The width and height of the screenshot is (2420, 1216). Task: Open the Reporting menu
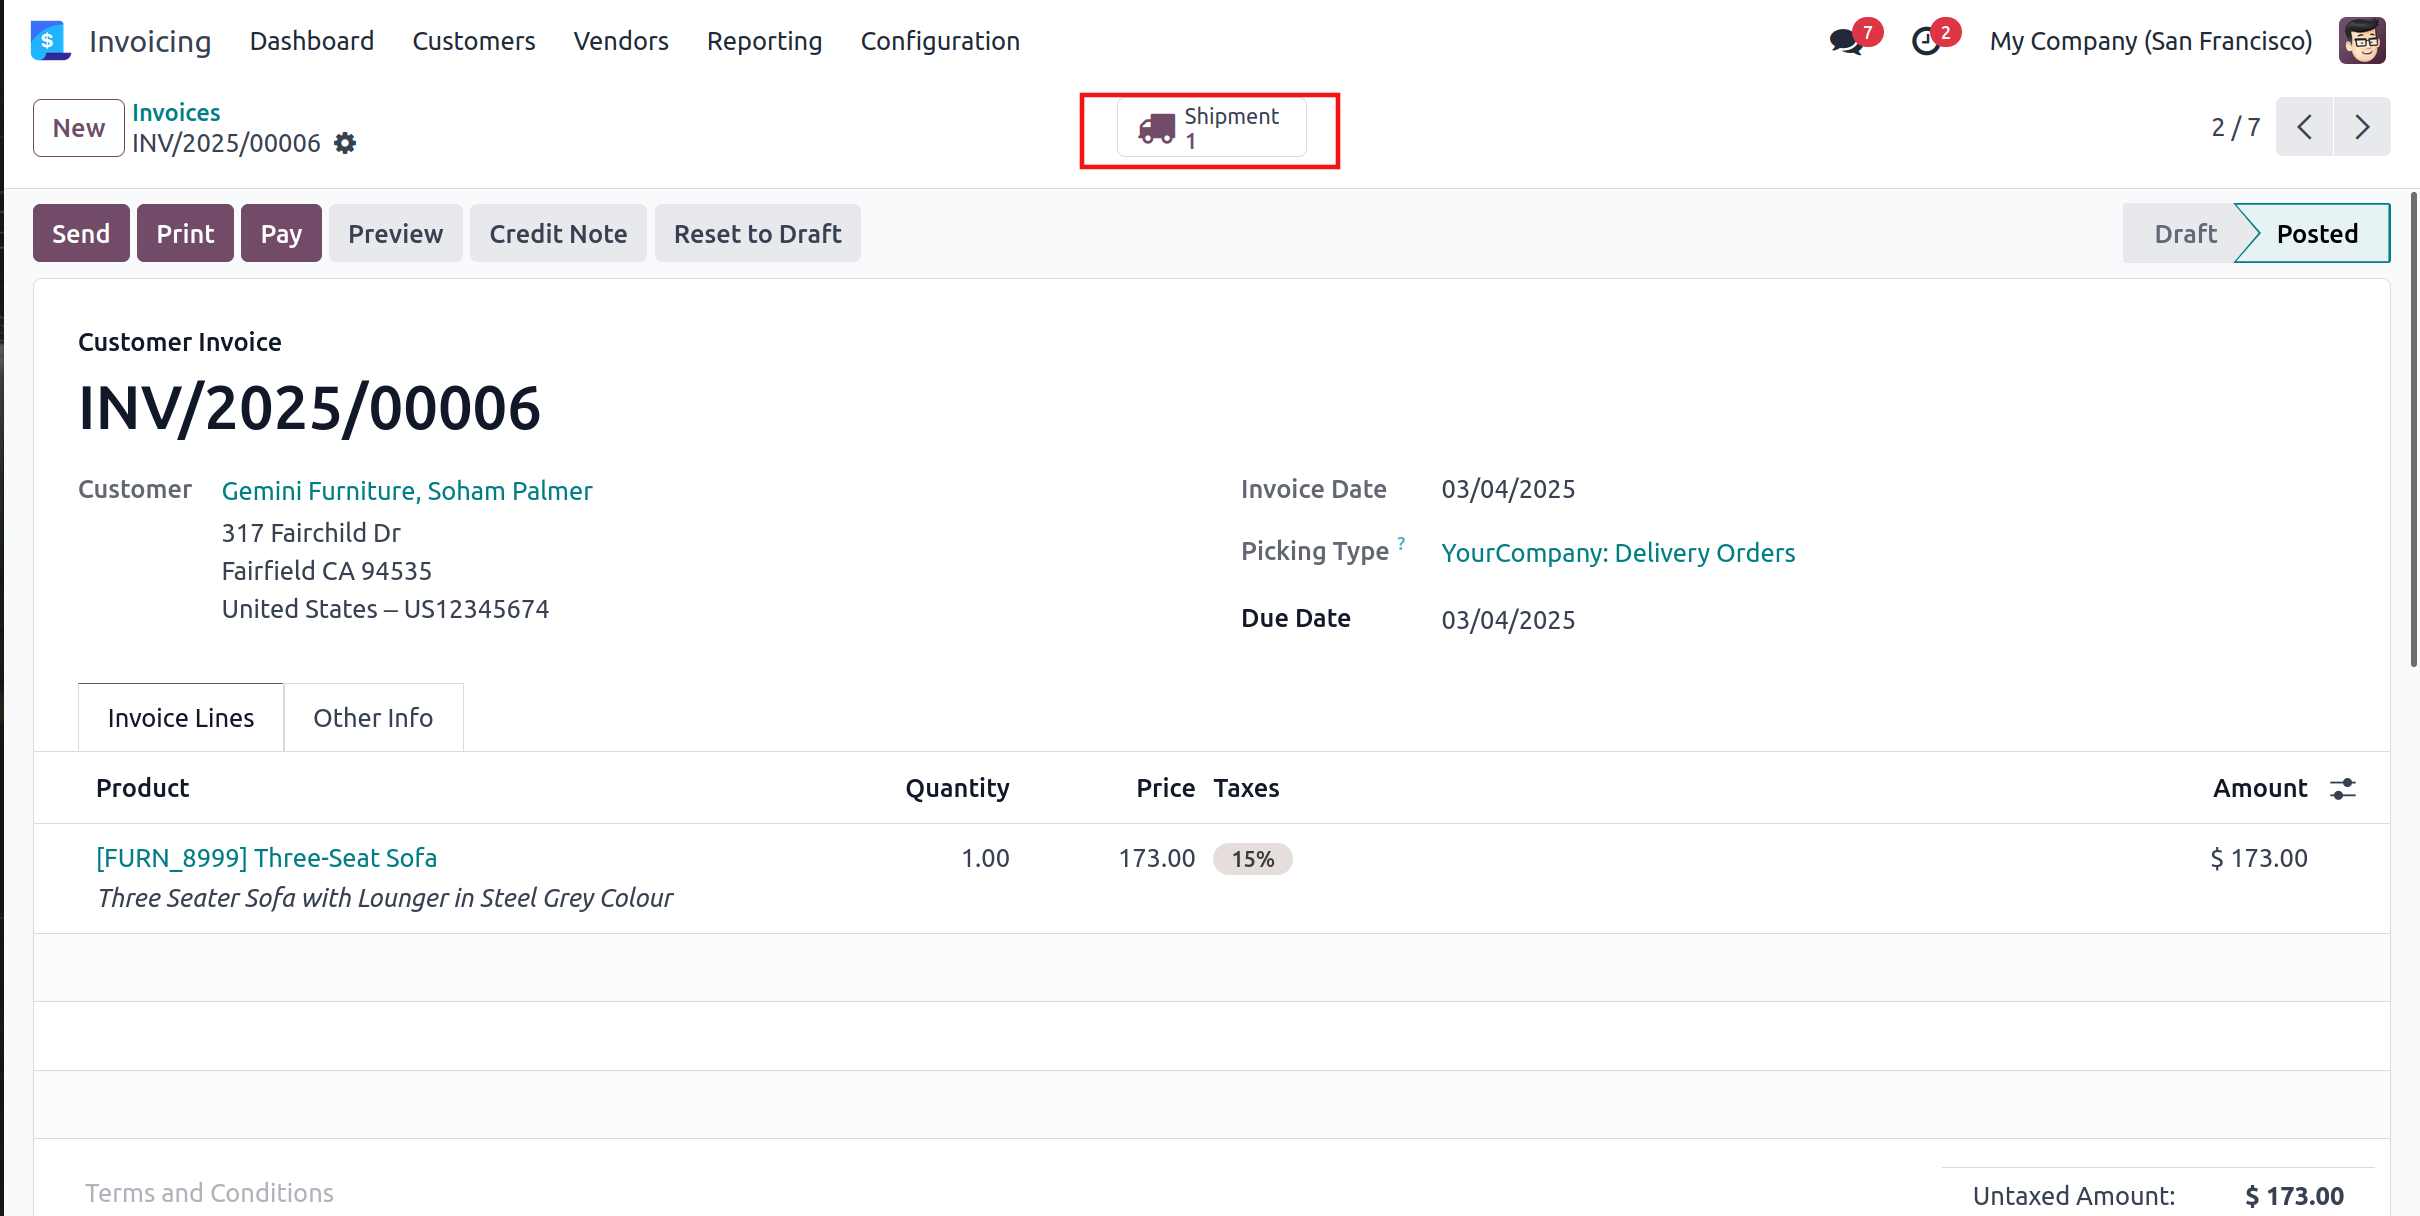764,41
